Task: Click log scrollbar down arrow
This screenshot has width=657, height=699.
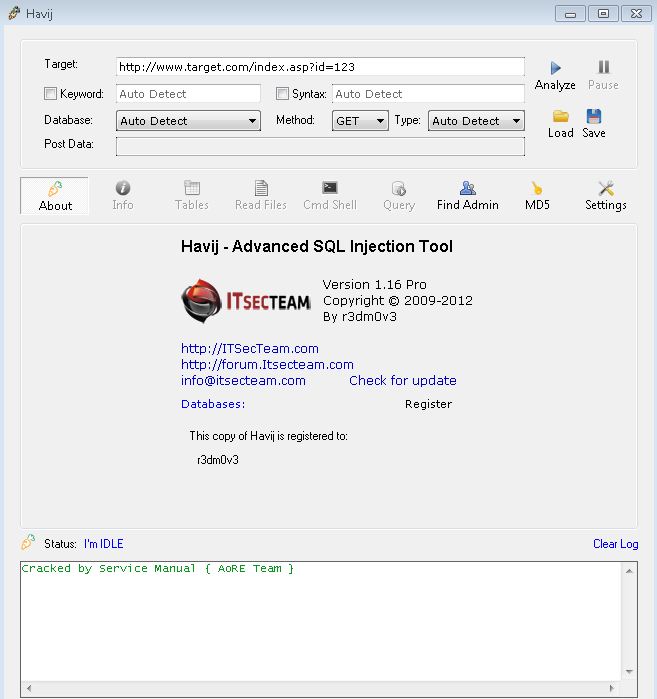Action: (629, 671)
